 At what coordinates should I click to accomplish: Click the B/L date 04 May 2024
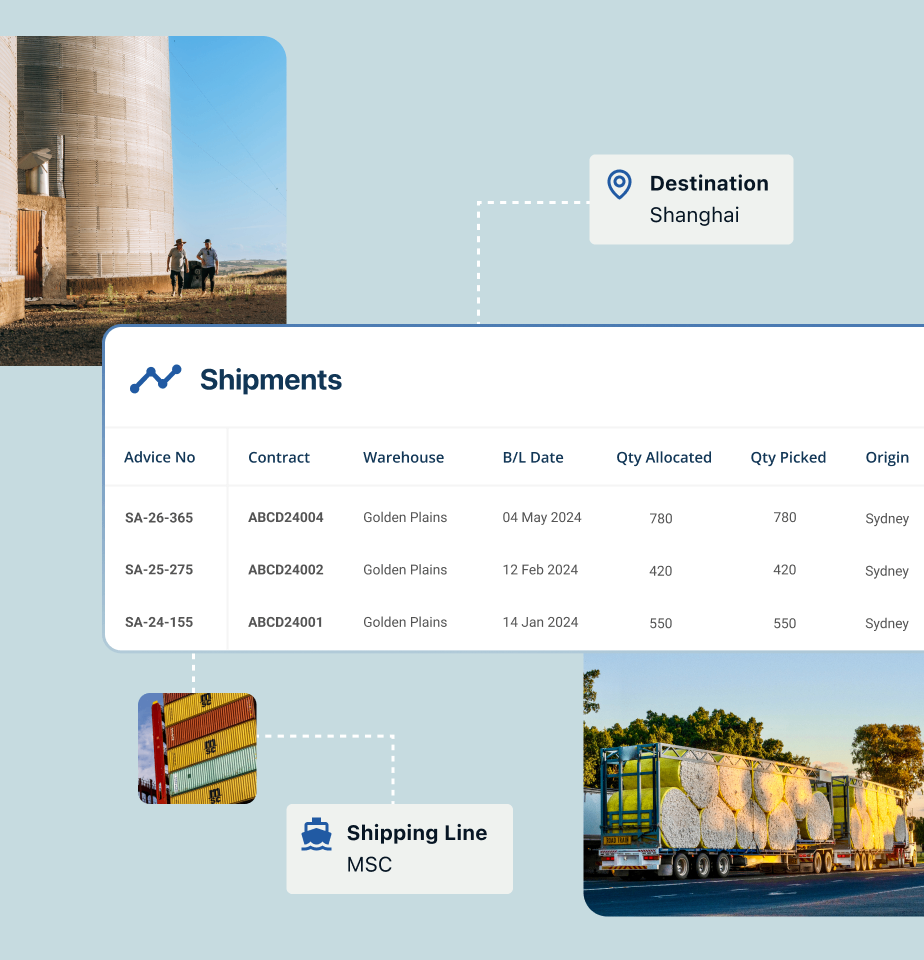[542, 517]
